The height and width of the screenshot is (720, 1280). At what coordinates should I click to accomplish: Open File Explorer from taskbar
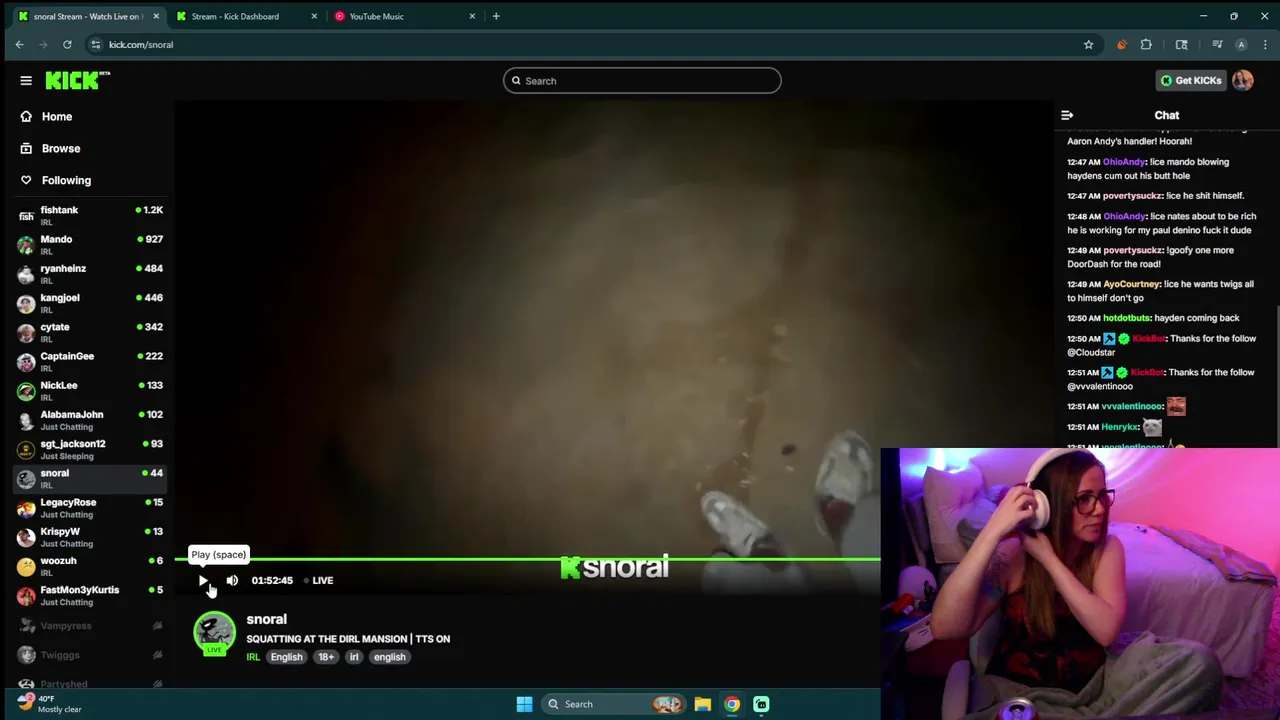point(703,704)
